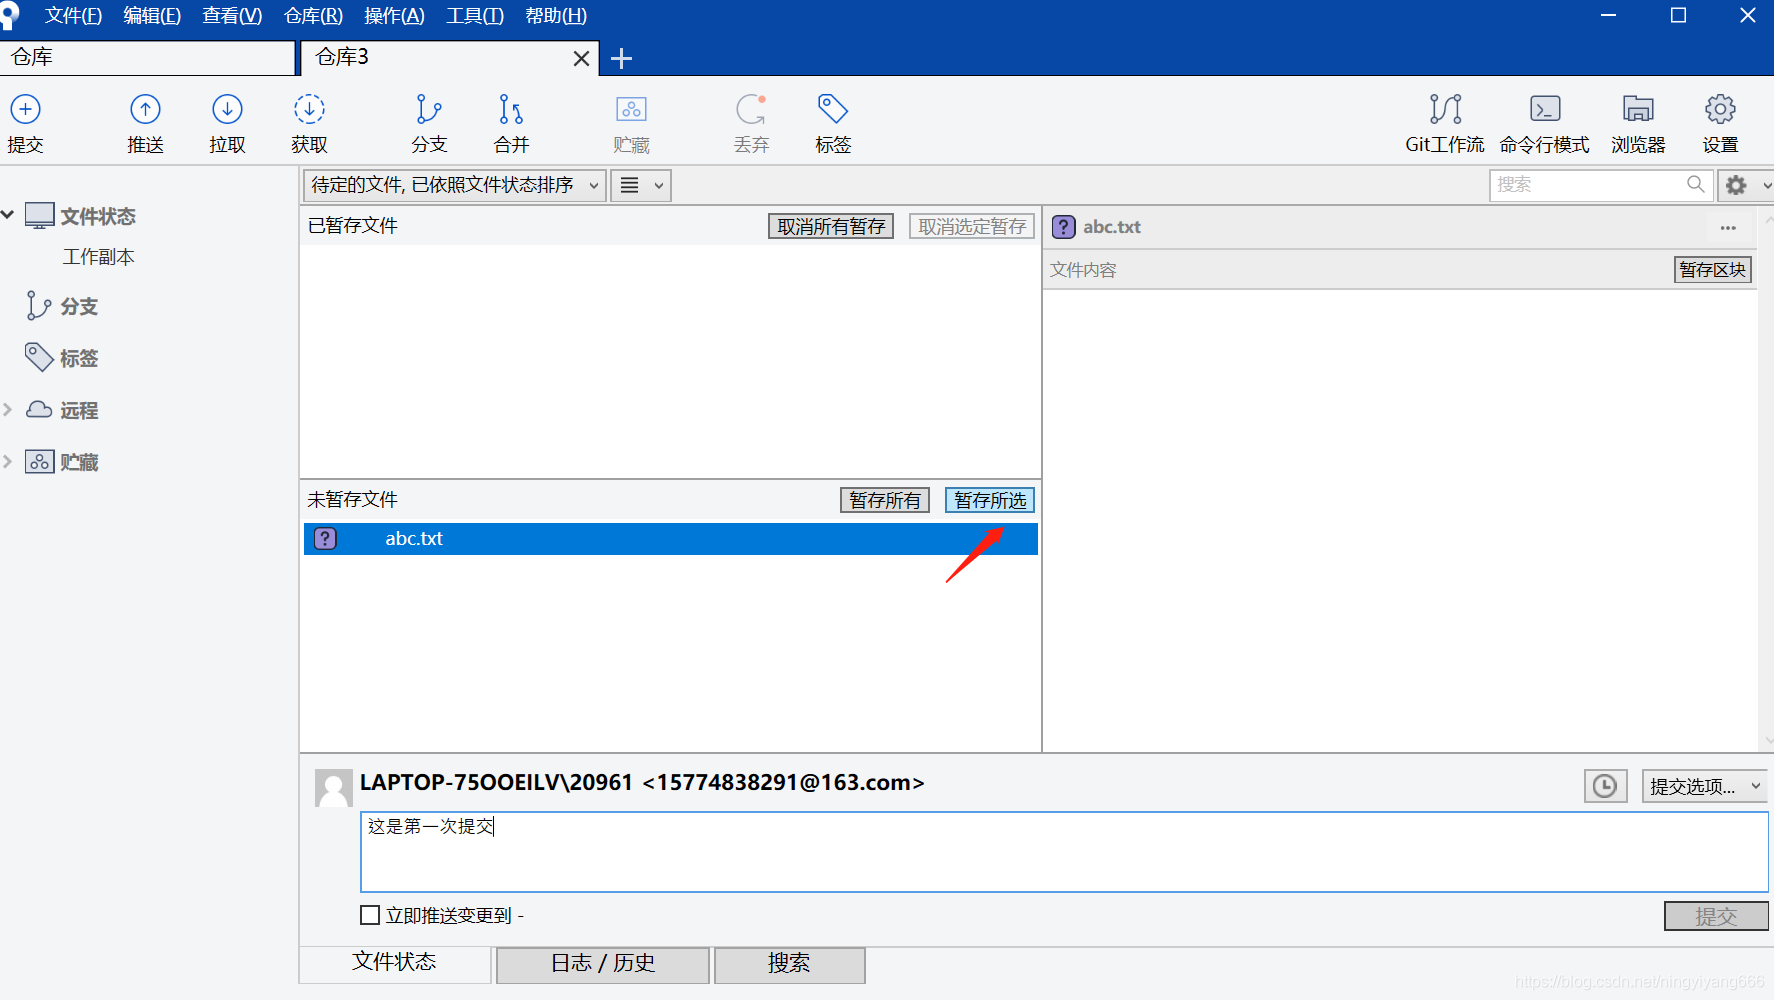Click the abc.txt question-mark status icon in unstaged list
The image size is (1774, 1000).
tap(326, 538)
